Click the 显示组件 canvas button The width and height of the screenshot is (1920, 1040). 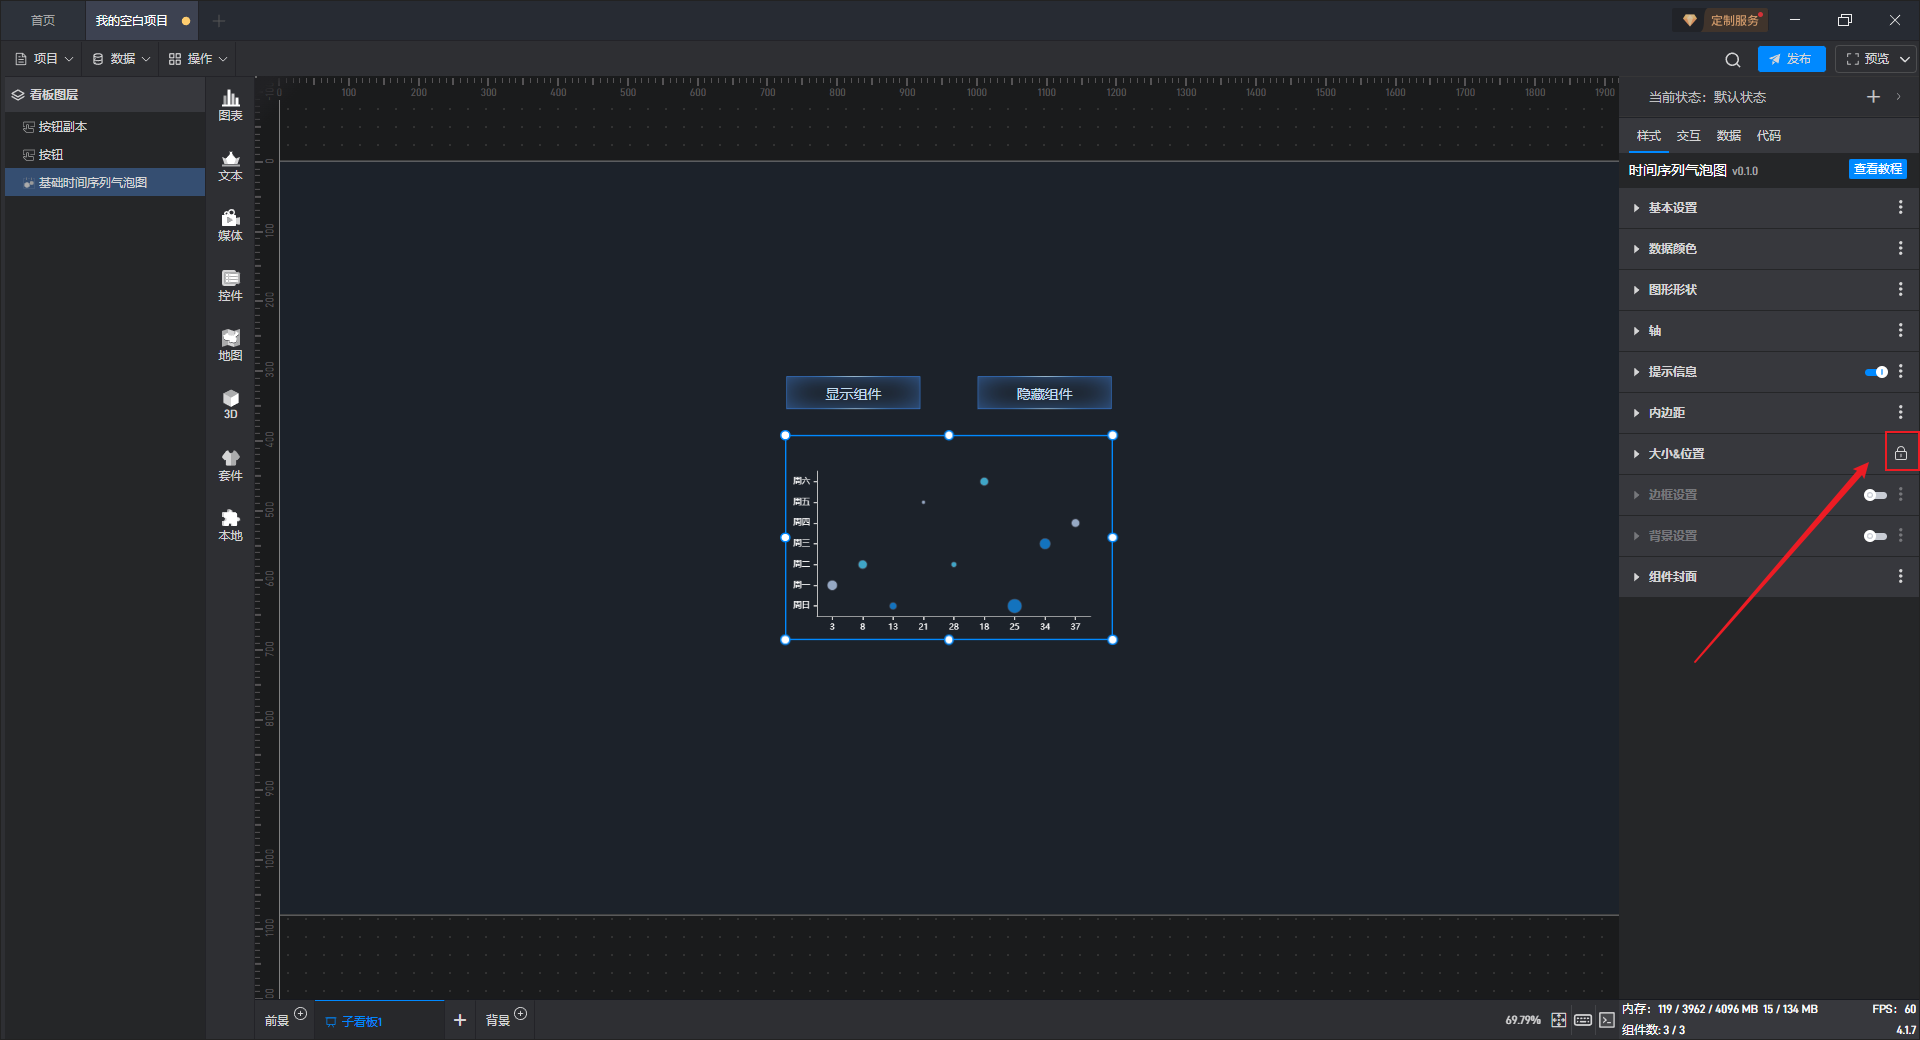coord(853,393)
